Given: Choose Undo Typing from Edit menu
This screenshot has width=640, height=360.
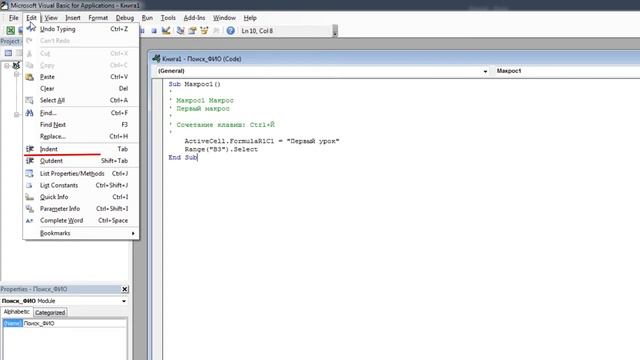Looking at the screenshot, I should [81, 29].
